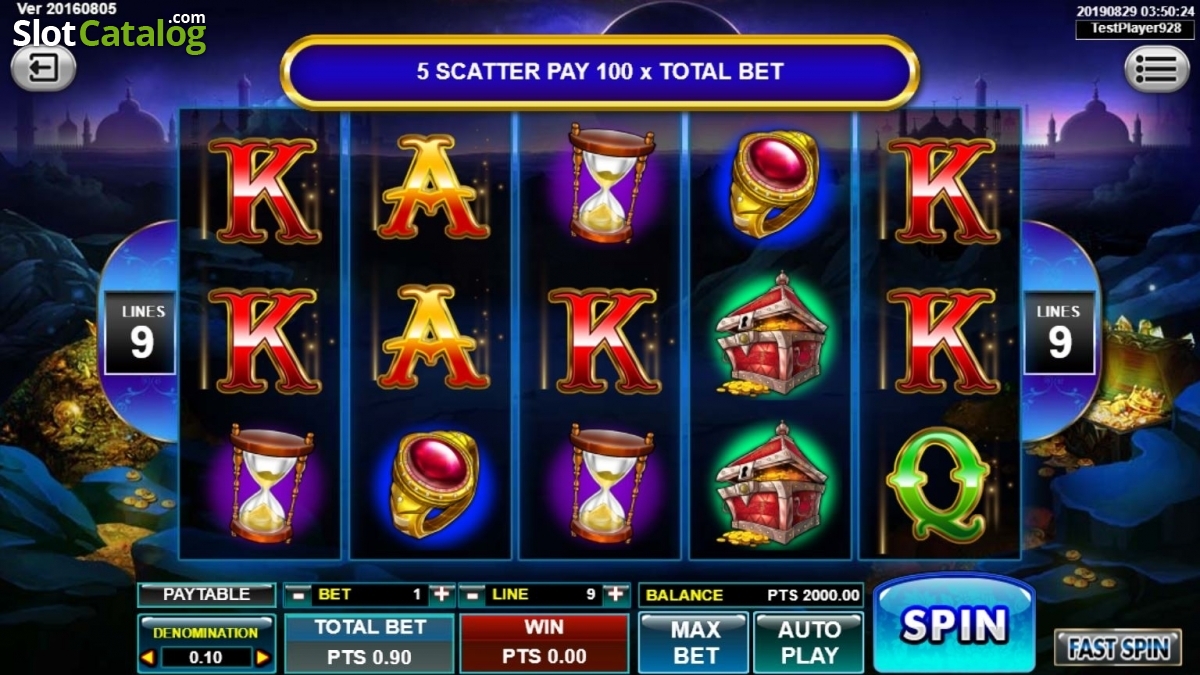1200x675 pixels.
Task: Increase bet with plus button
Action: click(x=442, y=594)
